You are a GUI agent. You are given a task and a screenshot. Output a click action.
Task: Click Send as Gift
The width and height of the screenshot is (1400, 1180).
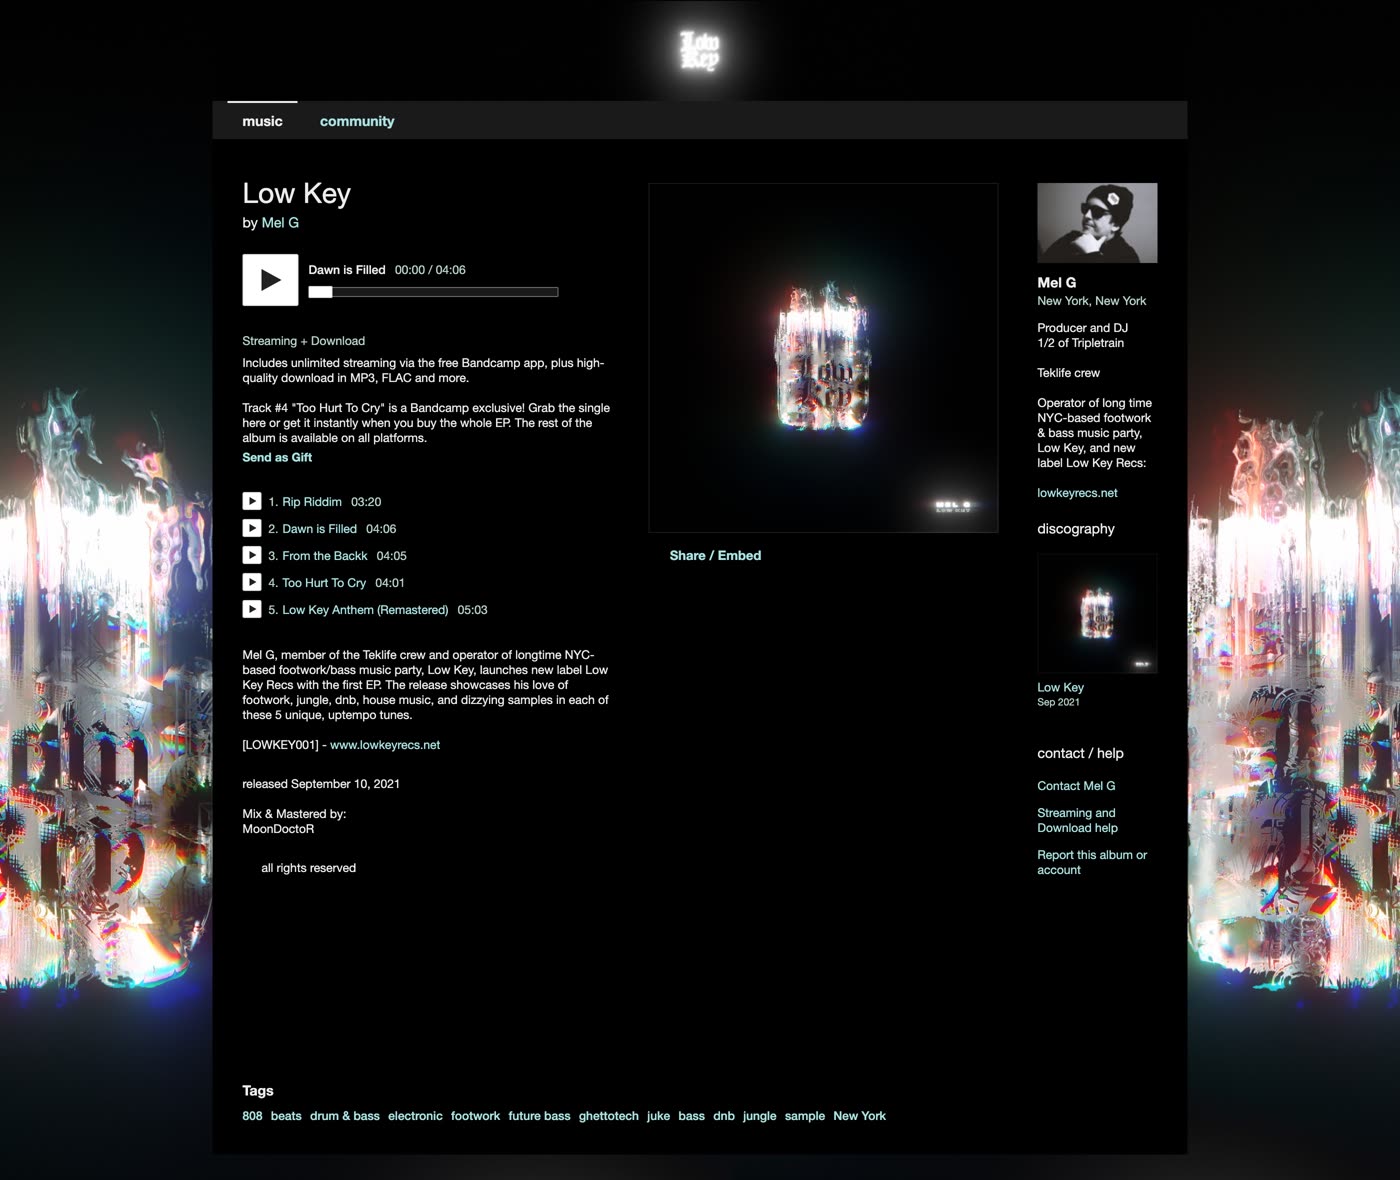tap(277, 457)
